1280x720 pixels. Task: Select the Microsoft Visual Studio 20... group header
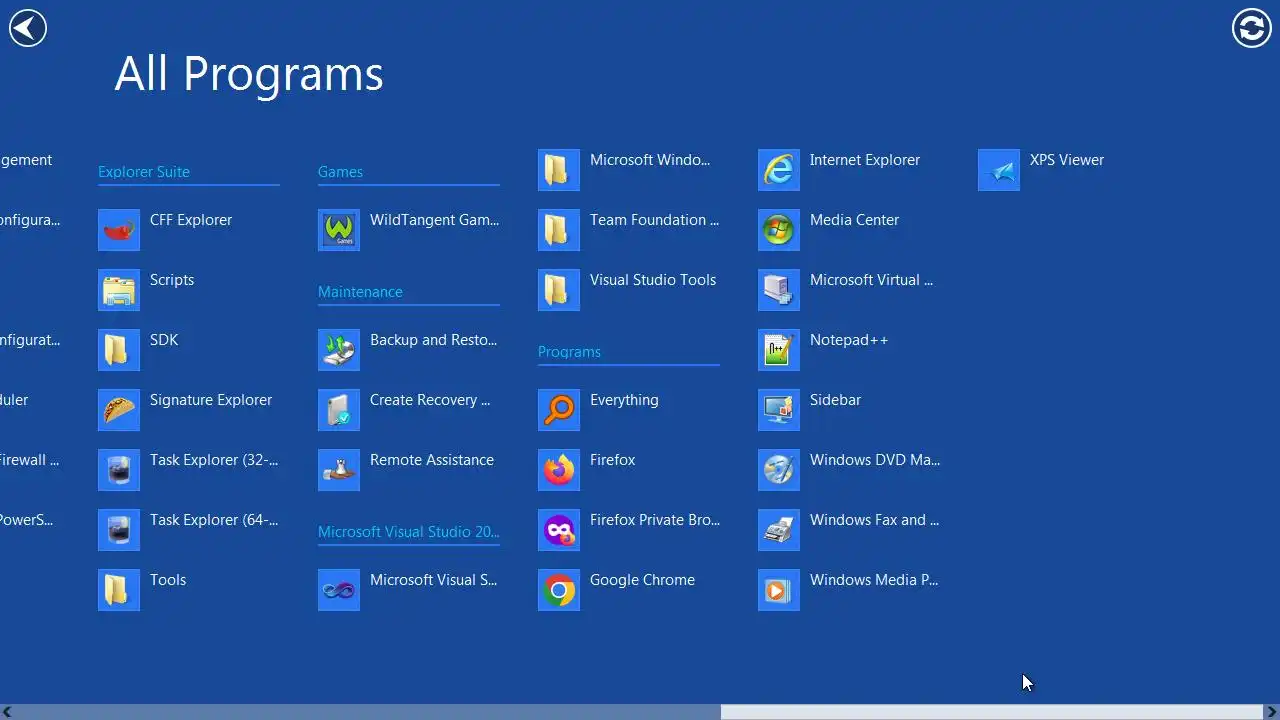(408, 532)
